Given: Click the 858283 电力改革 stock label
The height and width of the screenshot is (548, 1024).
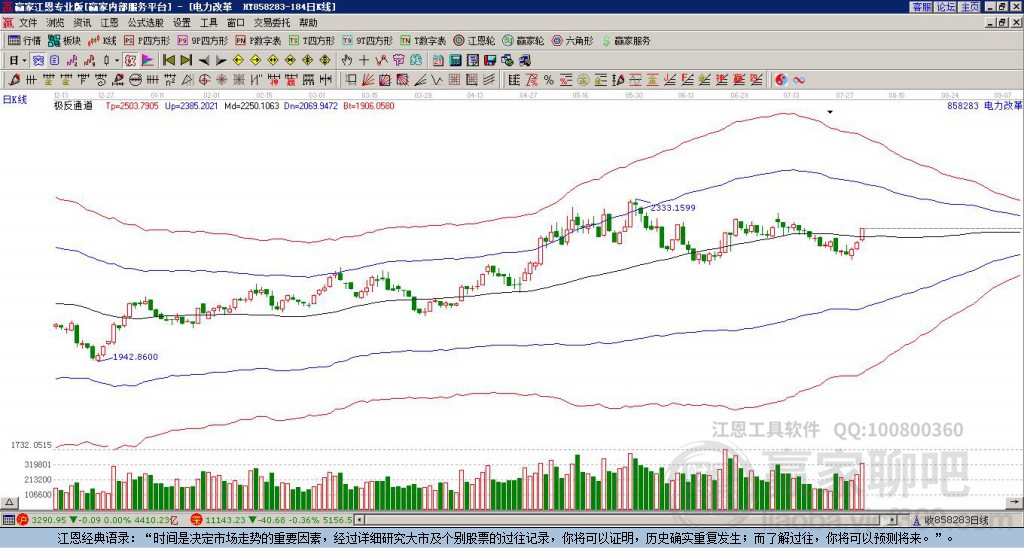Looking at the screenshot, I should 985,105.
